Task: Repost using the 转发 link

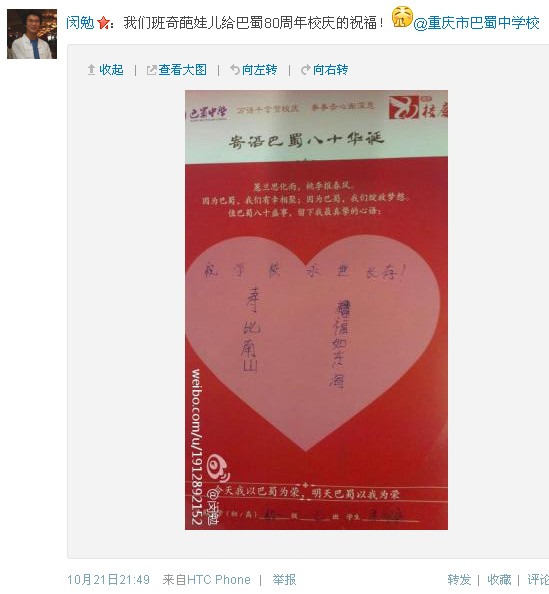Action: pyautogui.click(x=459, y=580)
